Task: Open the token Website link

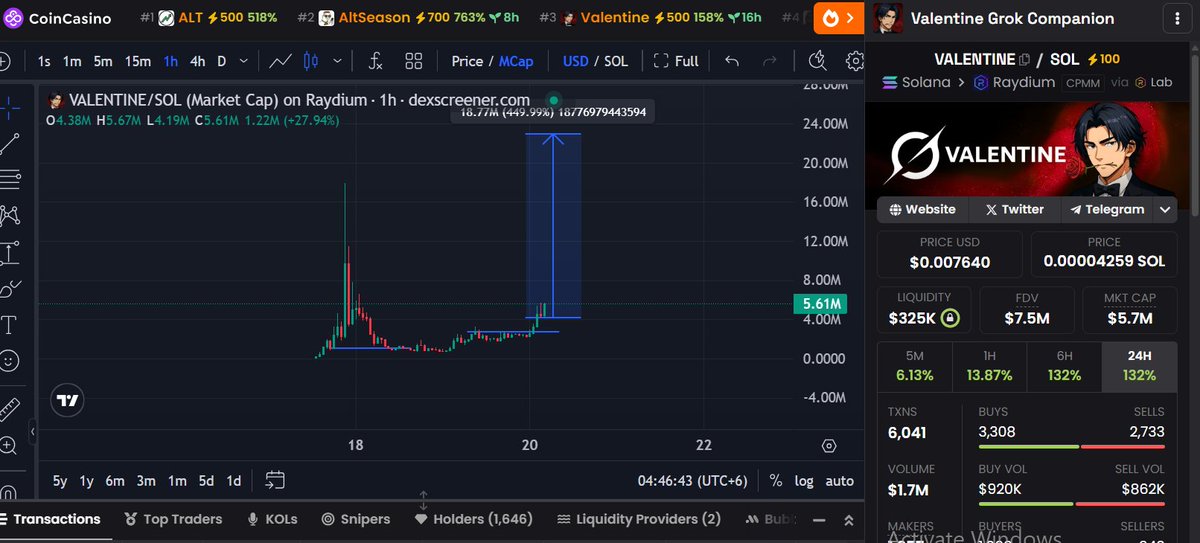Action: click(x=921, y=210)
